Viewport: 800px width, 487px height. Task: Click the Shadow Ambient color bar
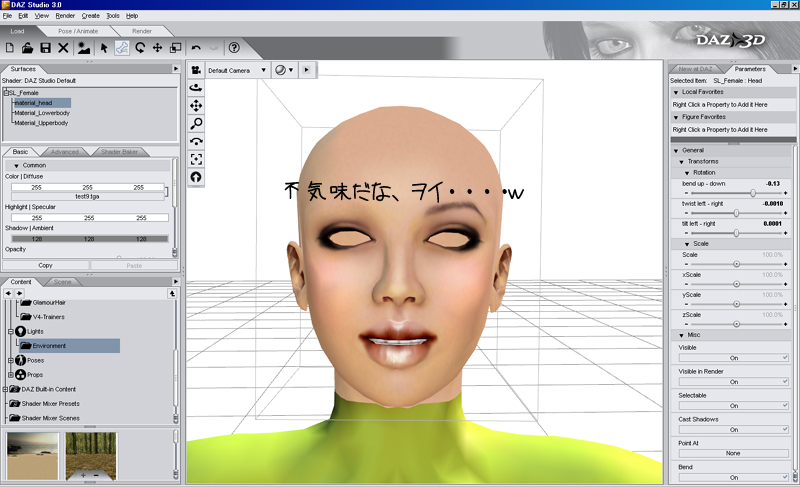click(90, 239)
